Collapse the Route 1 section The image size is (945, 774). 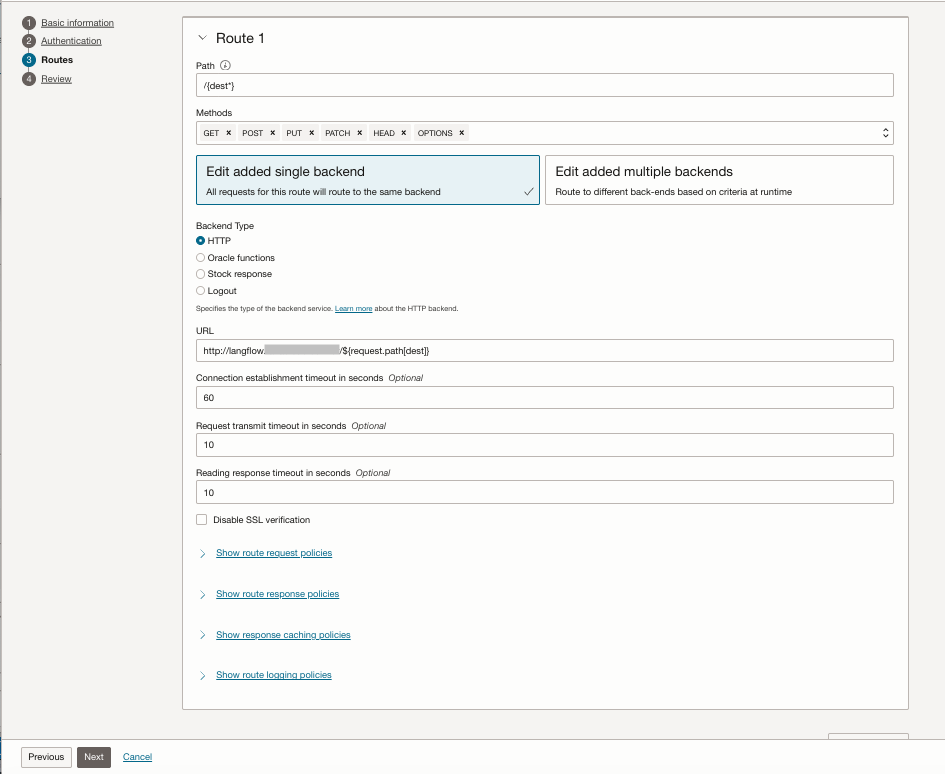[x=203, y=38]
